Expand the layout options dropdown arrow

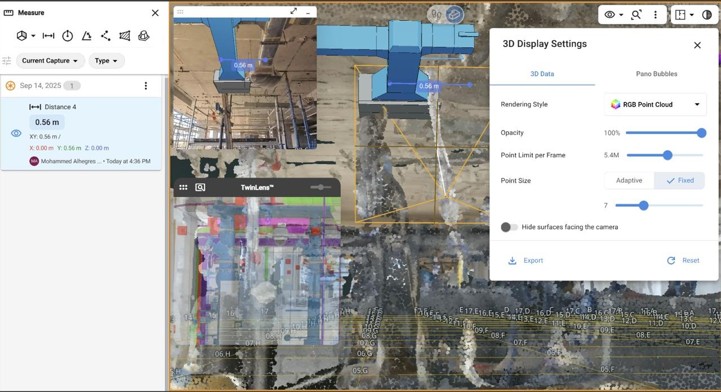(692, 15)
